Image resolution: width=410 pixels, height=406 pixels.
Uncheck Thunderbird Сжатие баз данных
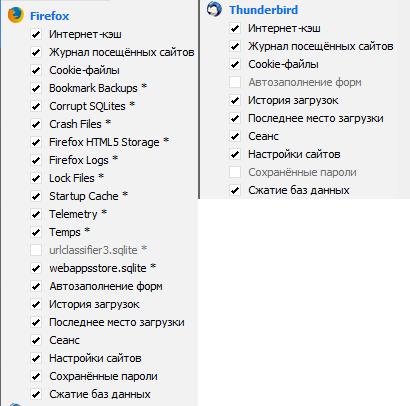click(235, 190)
